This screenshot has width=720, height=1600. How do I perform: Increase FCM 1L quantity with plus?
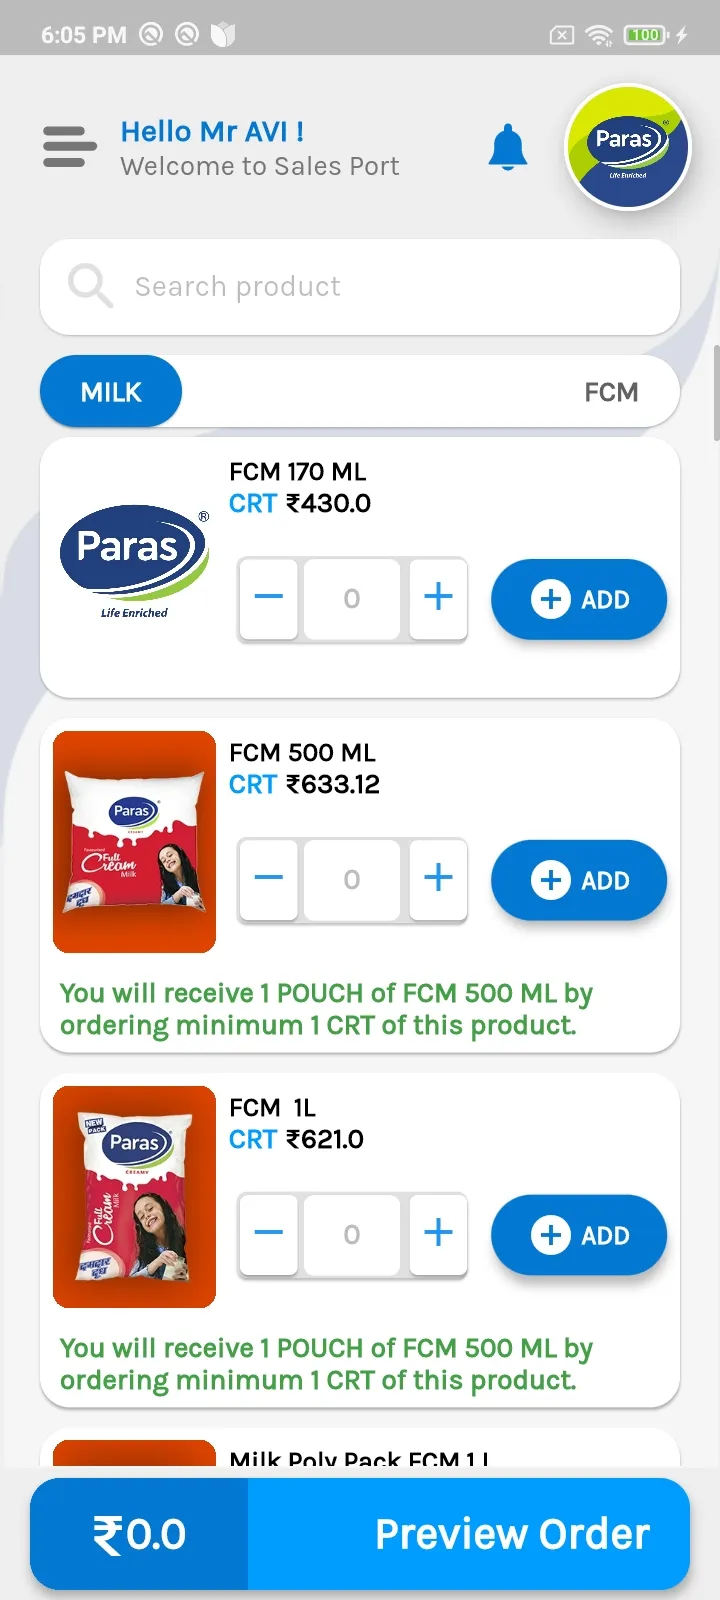(438, 1234)
